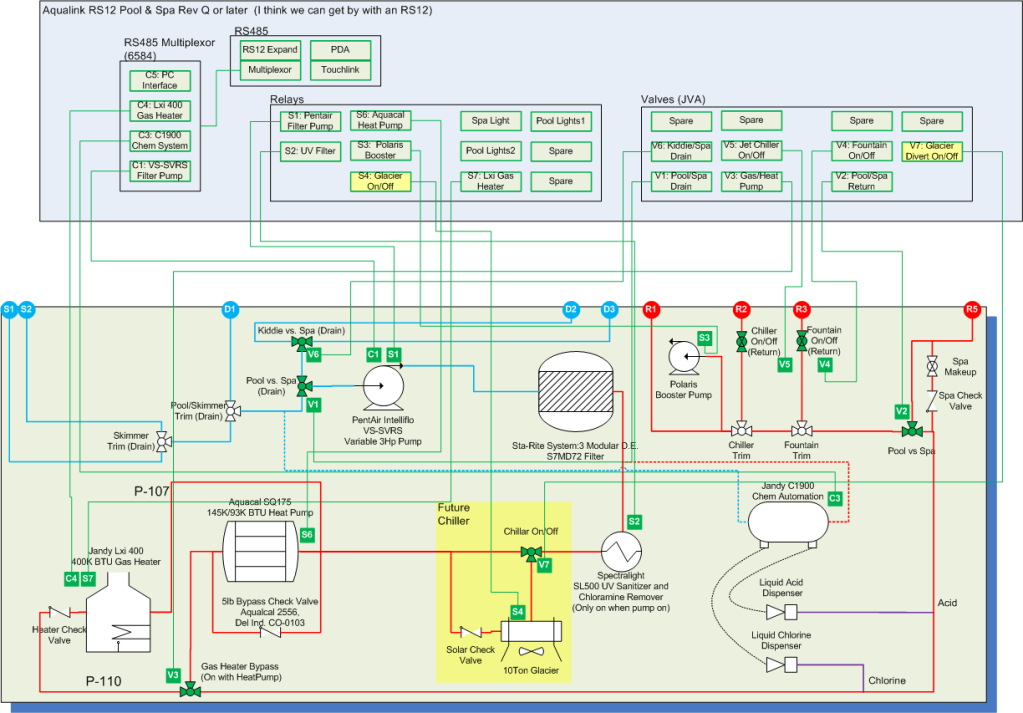Select the blue D2 drain circle
1023x713 pixels.
pyautogui.click(x=571, y=309)
